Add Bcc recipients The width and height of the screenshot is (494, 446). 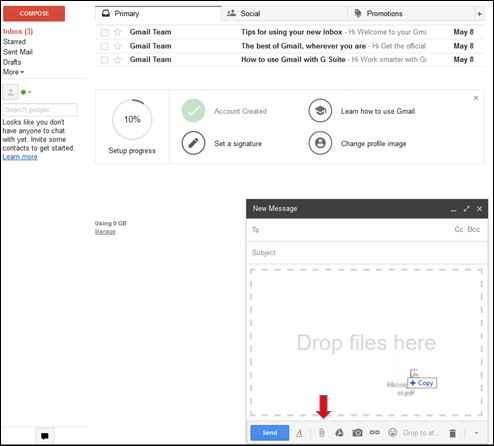coord(473,229)
